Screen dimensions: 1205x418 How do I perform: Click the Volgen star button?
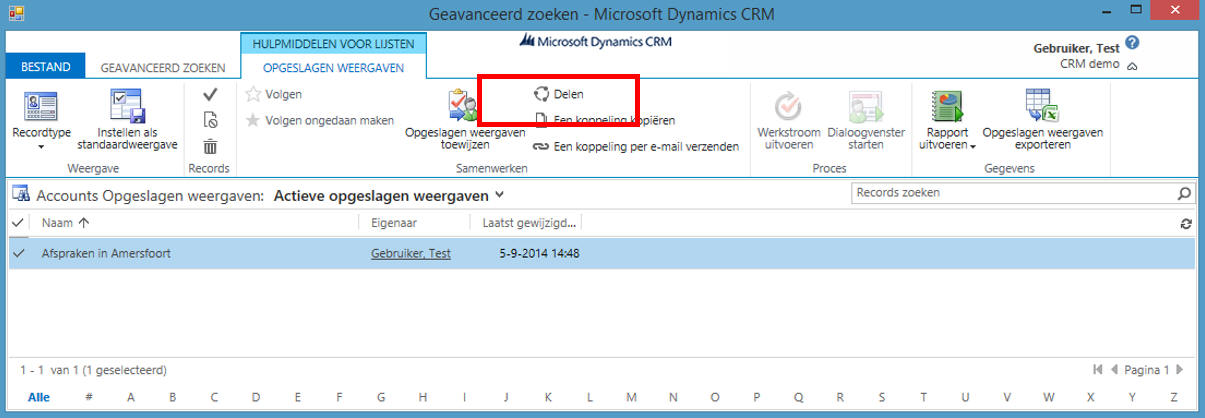tap(274, 94)
